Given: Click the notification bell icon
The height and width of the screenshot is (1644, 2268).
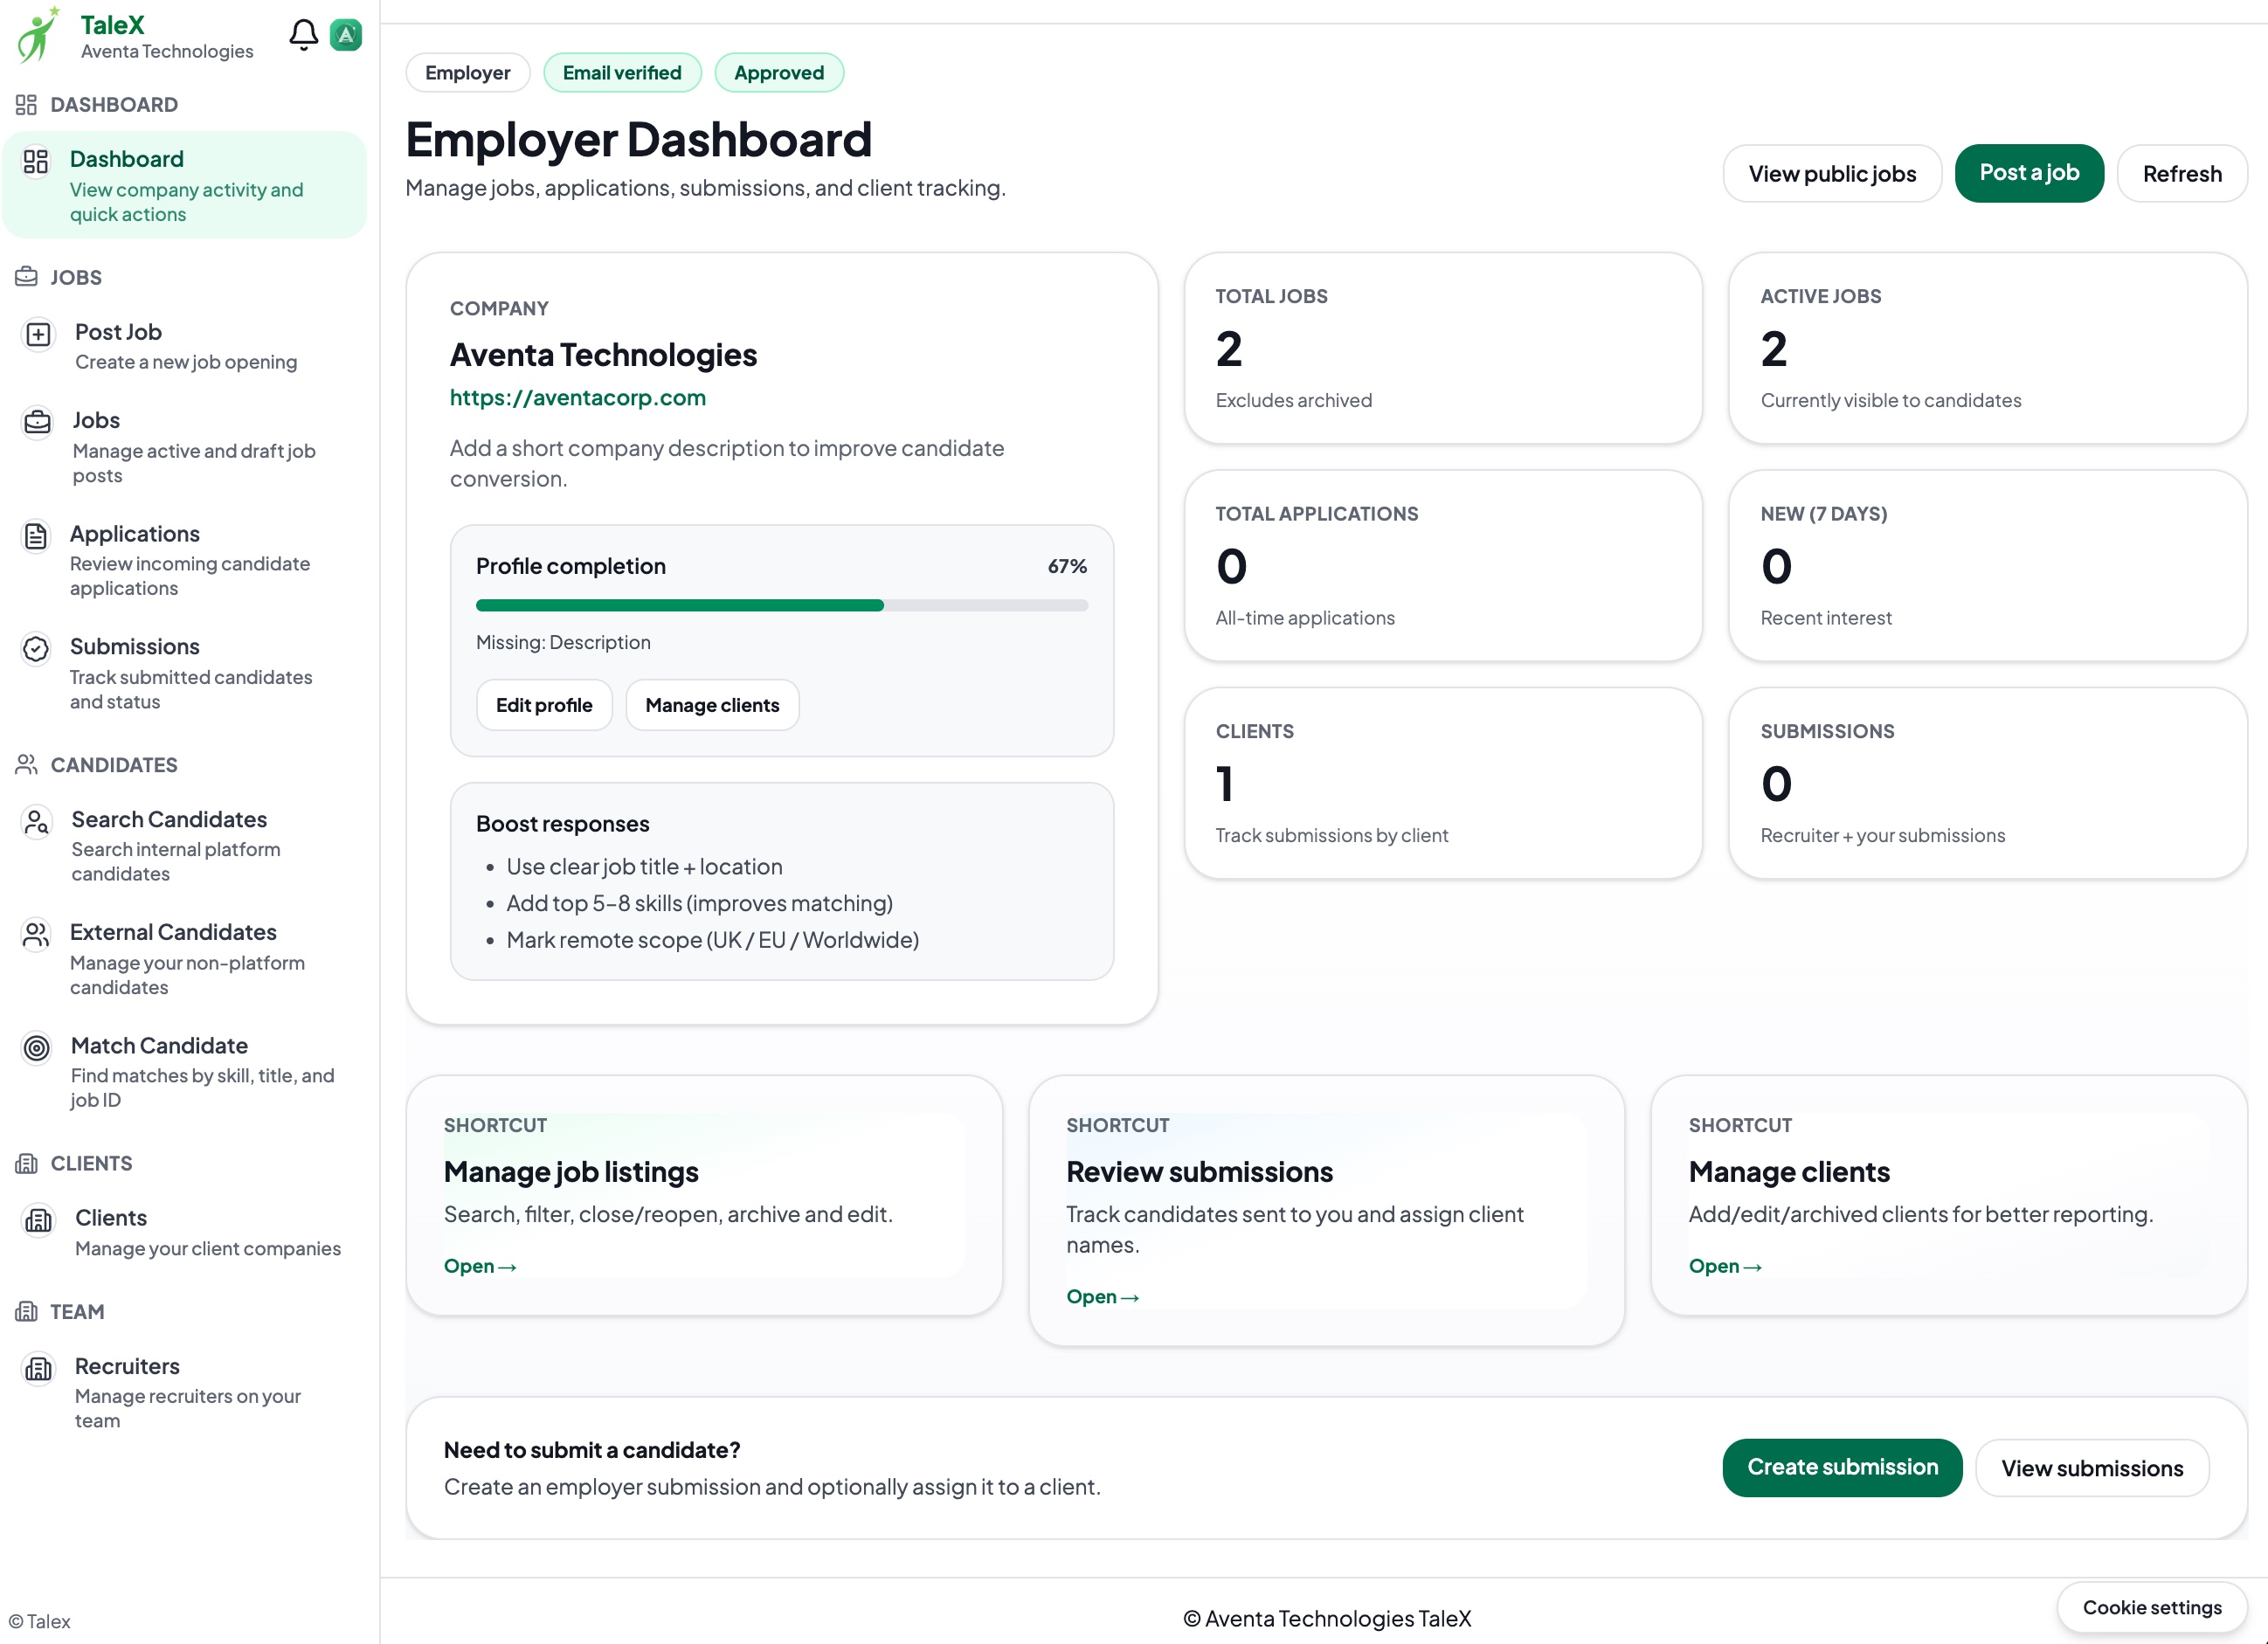Looking at the screenshot, I should point(303,34).
